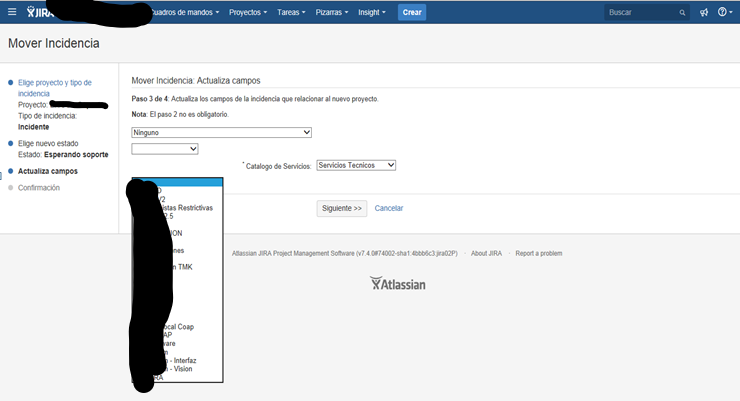Select the TMK option in the list
The image size is (740, 401).
click(177, 267)
